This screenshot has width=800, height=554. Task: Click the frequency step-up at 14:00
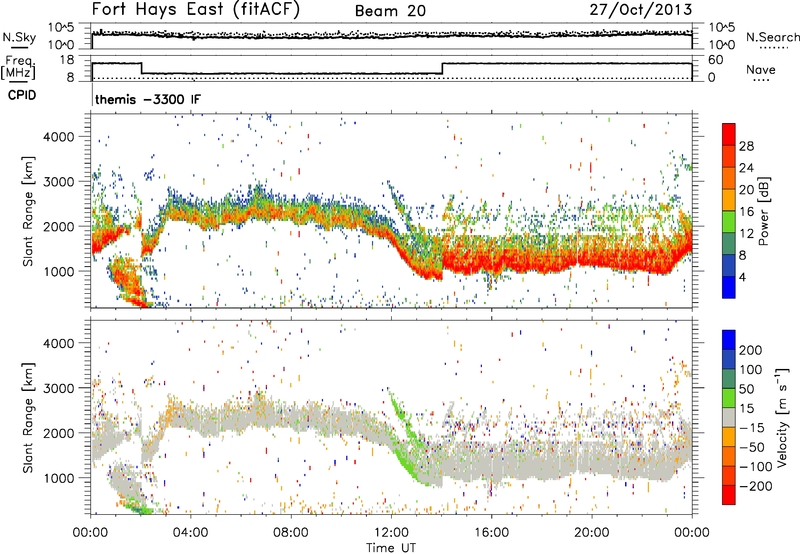coord(442,68)
